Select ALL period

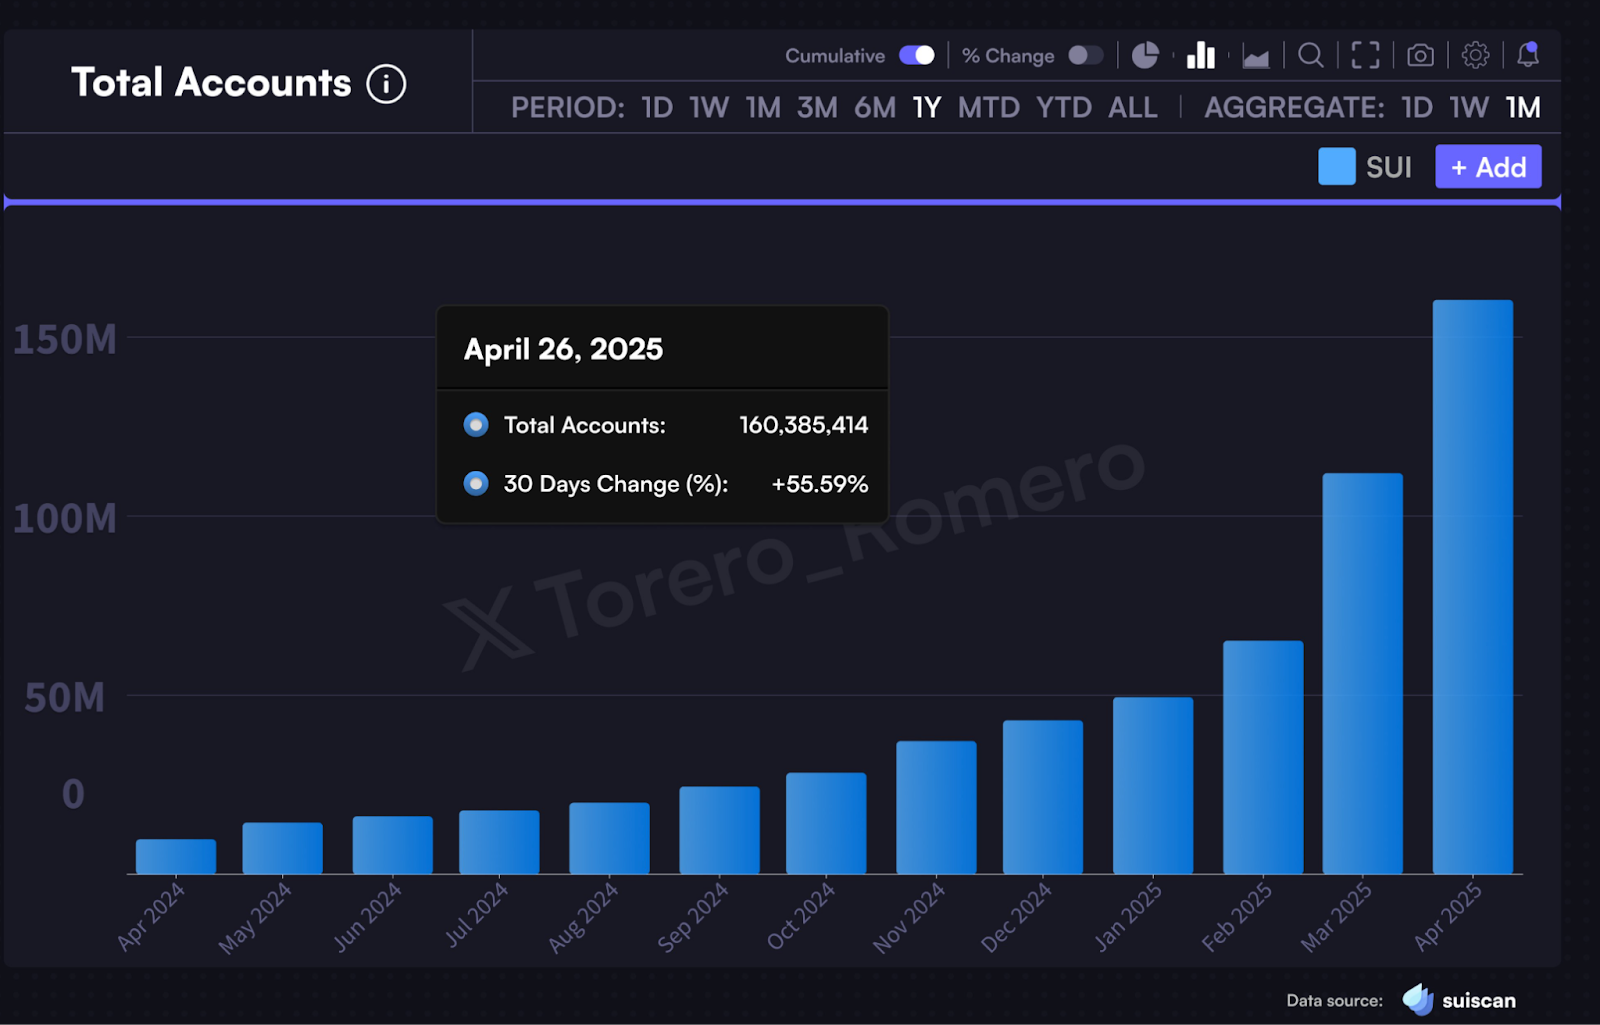pos(1133,108)
